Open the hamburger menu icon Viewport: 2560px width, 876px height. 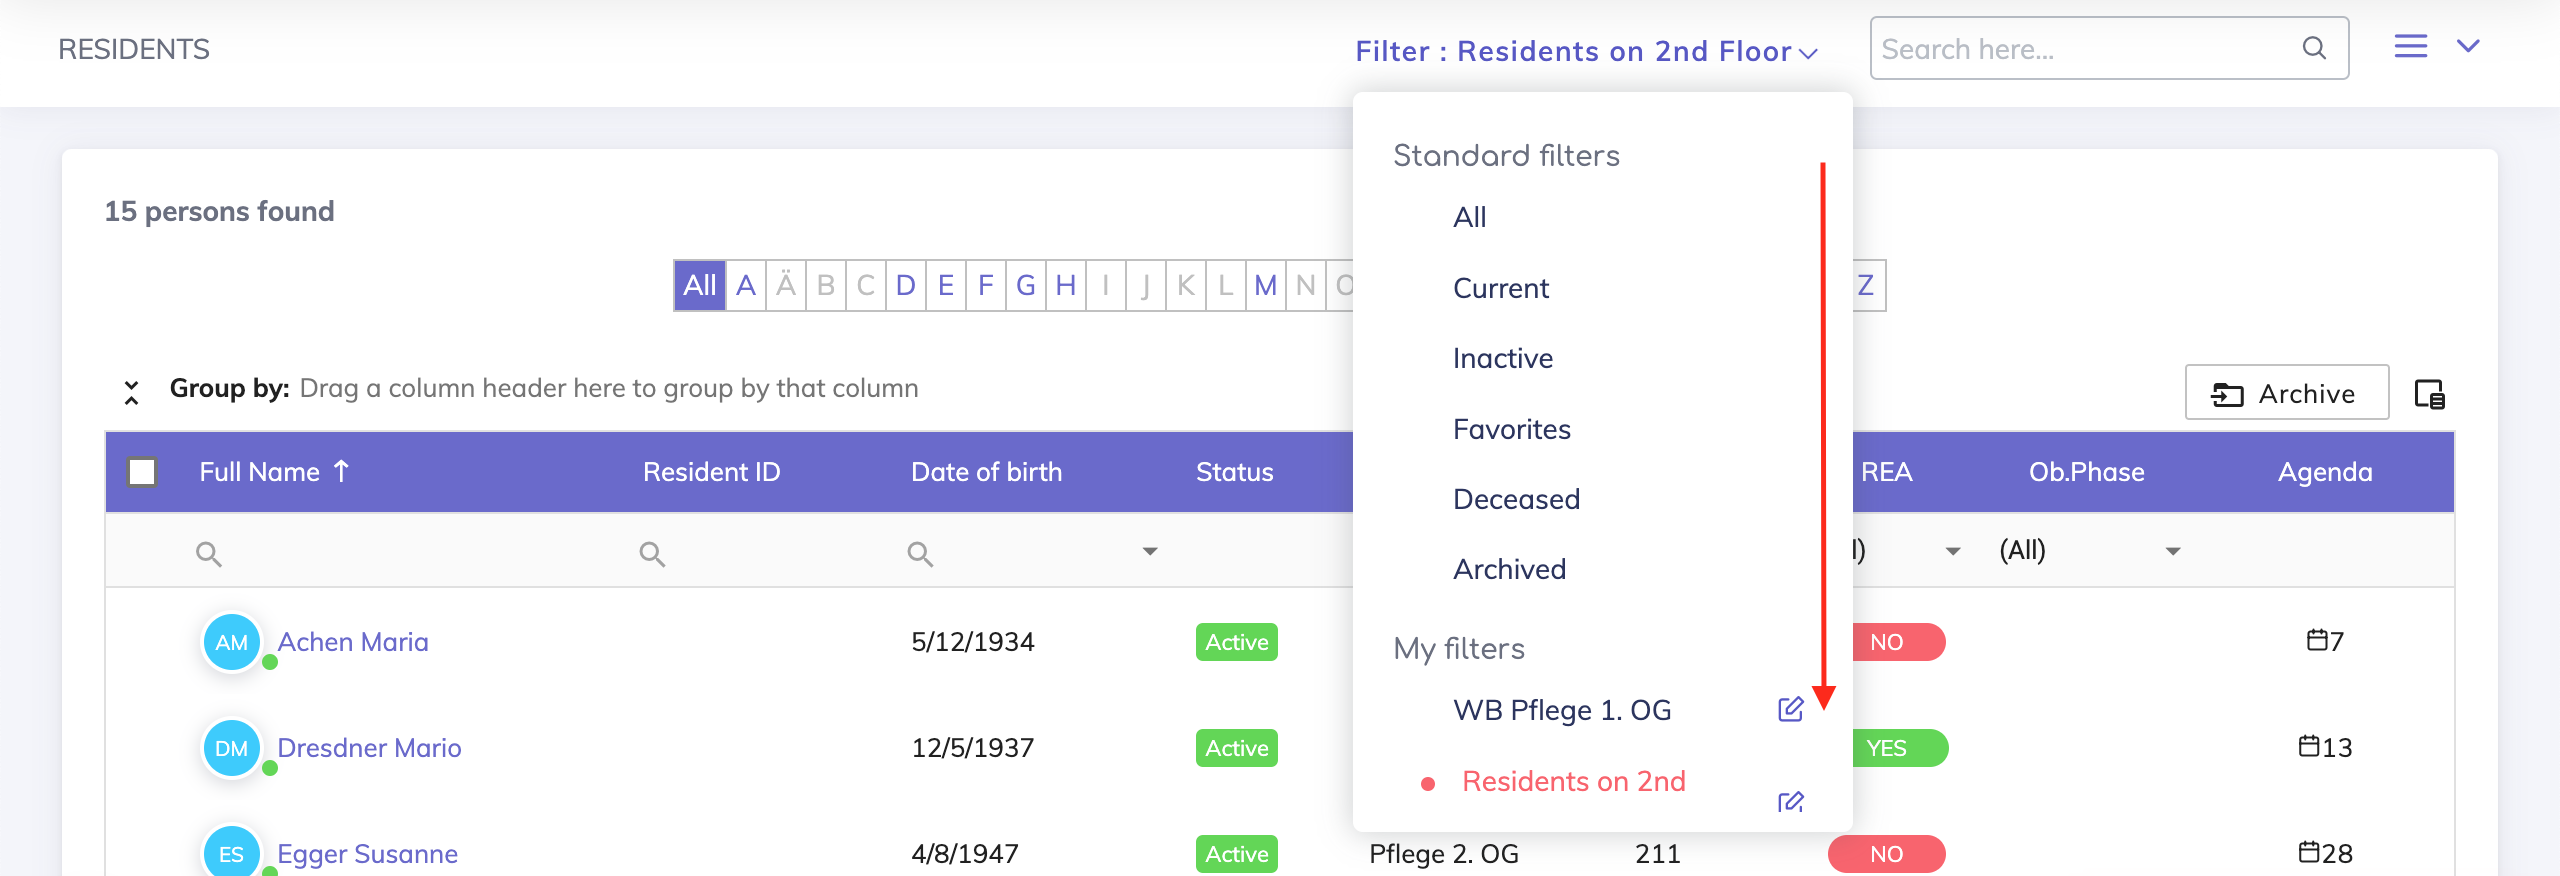(x=2410, y=46)
